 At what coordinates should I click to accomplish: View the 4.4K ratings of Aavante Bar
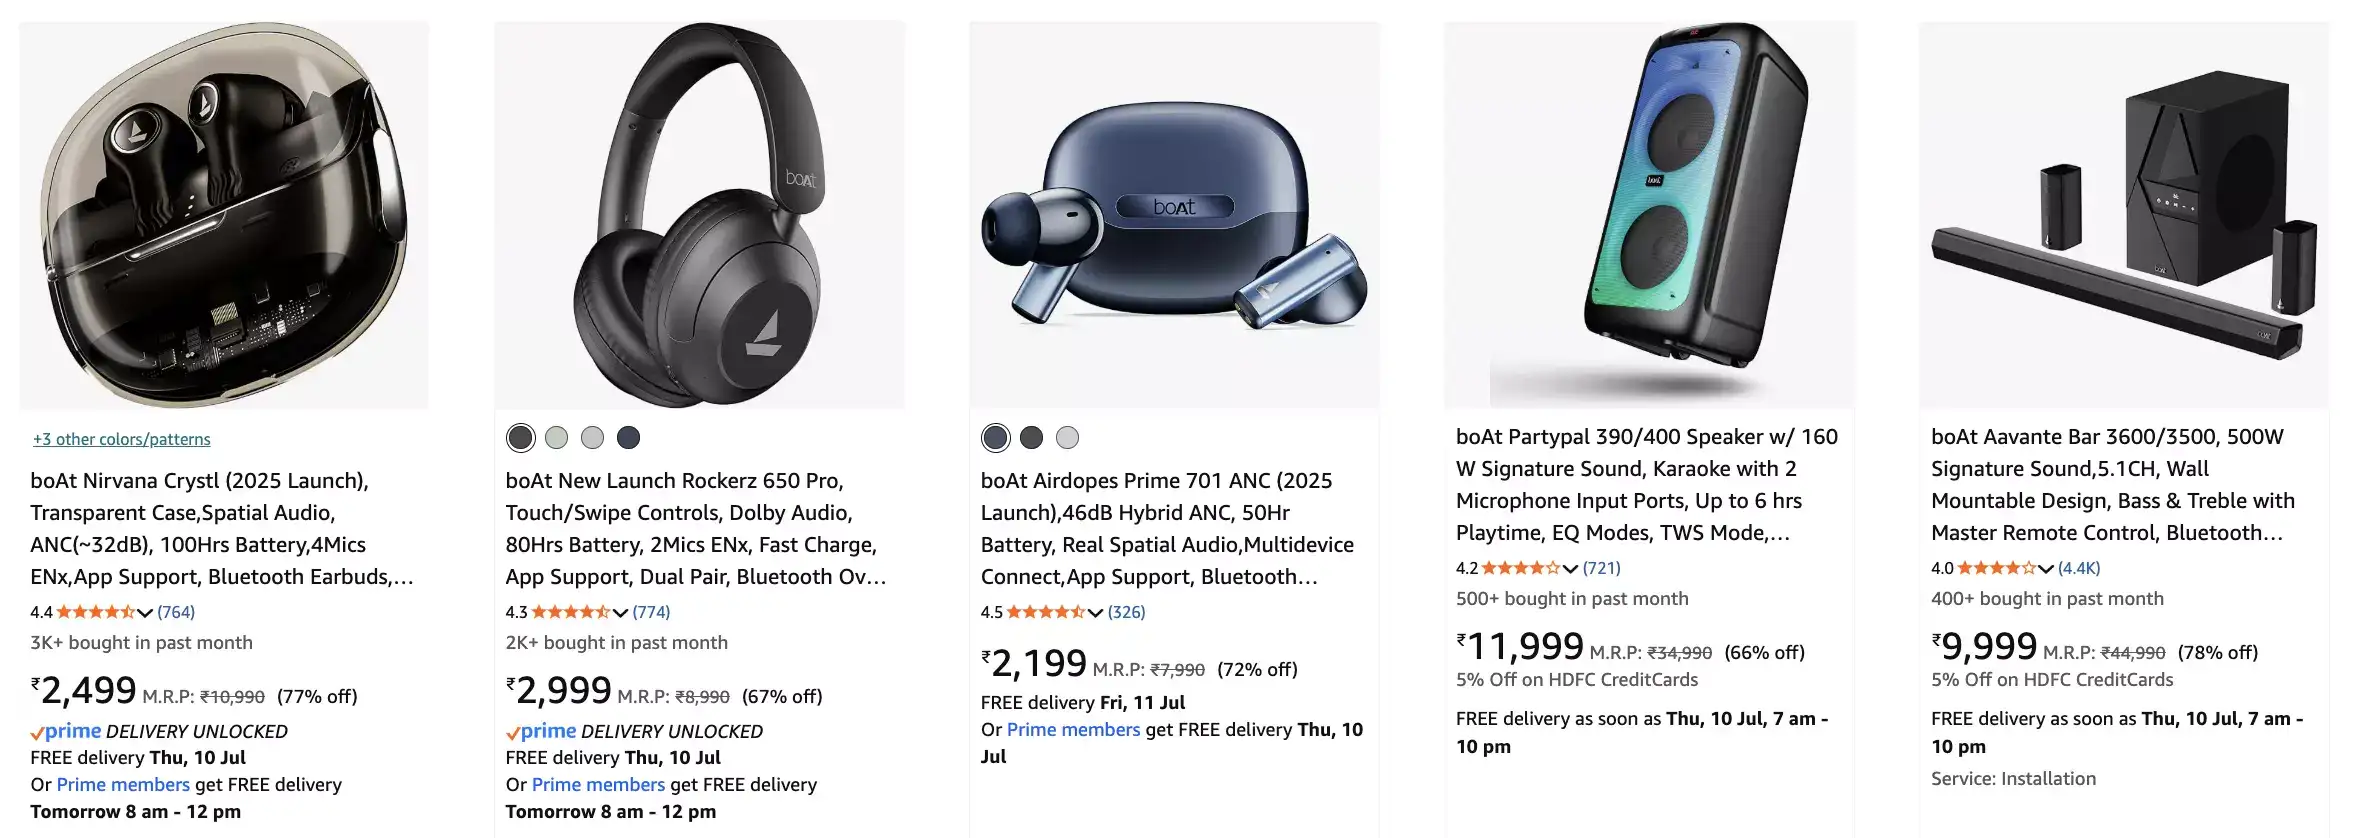click(x=2079, y=568)
